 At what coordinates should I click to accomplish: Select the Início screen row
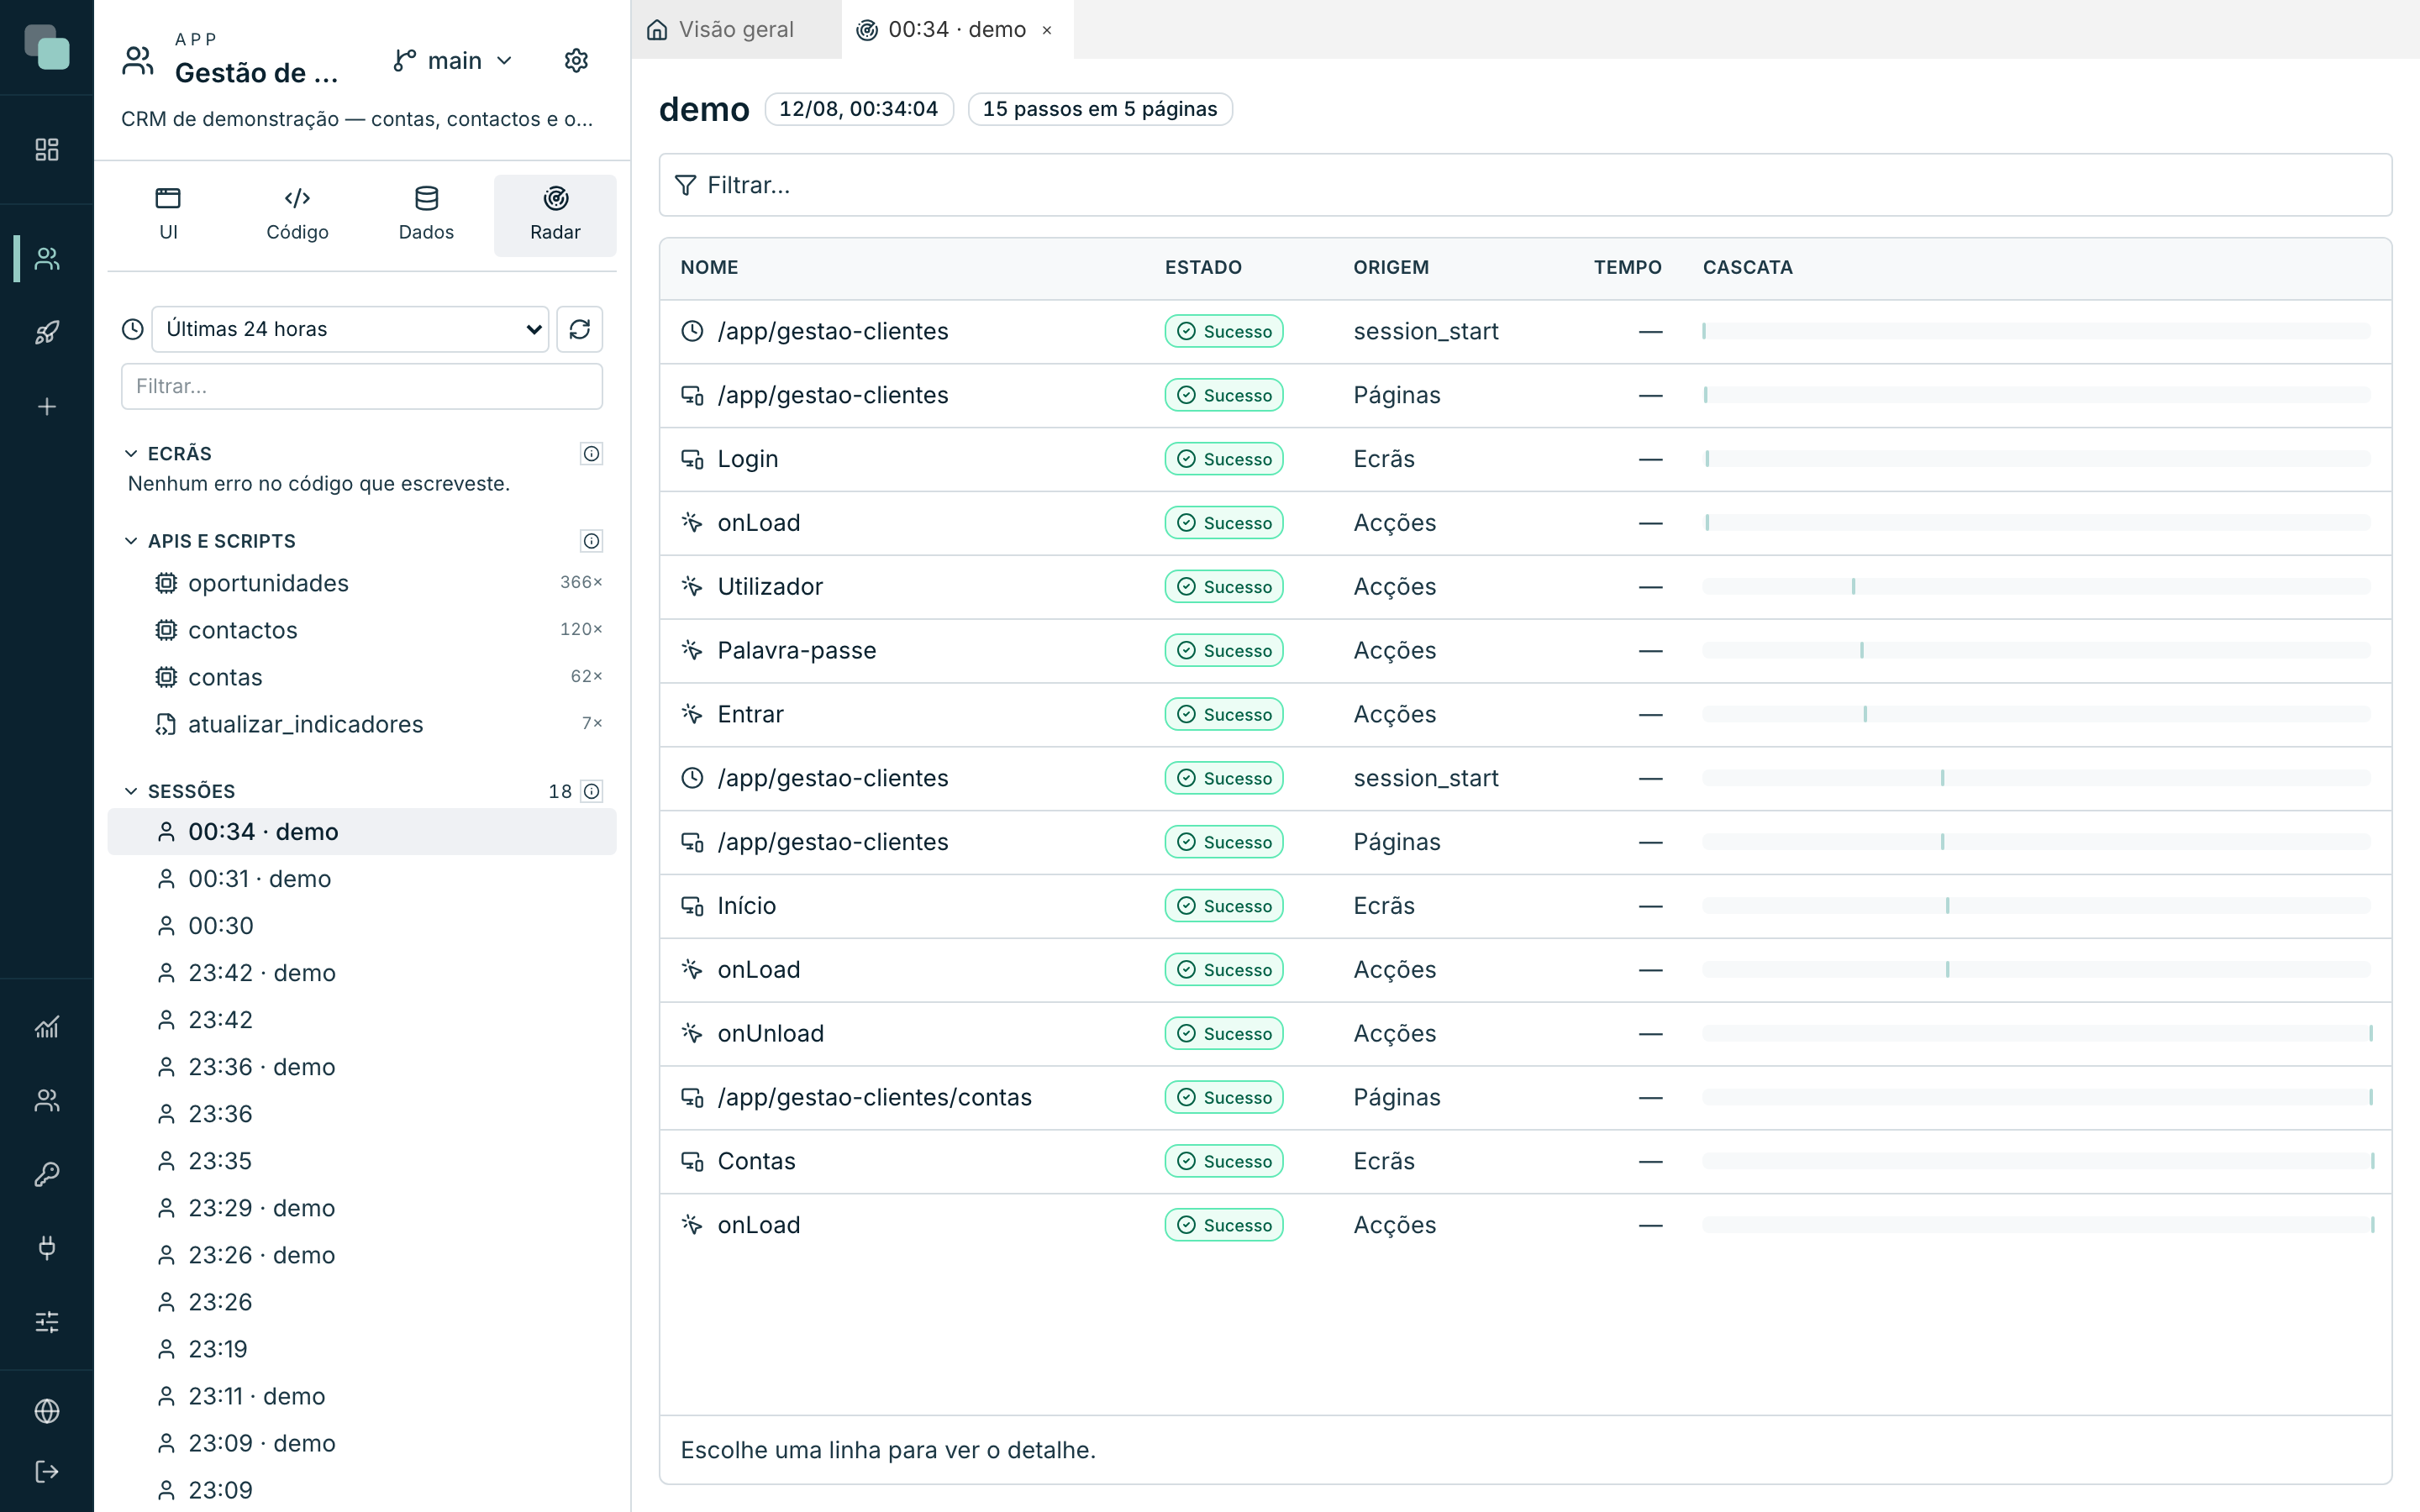pos(1525,906)
